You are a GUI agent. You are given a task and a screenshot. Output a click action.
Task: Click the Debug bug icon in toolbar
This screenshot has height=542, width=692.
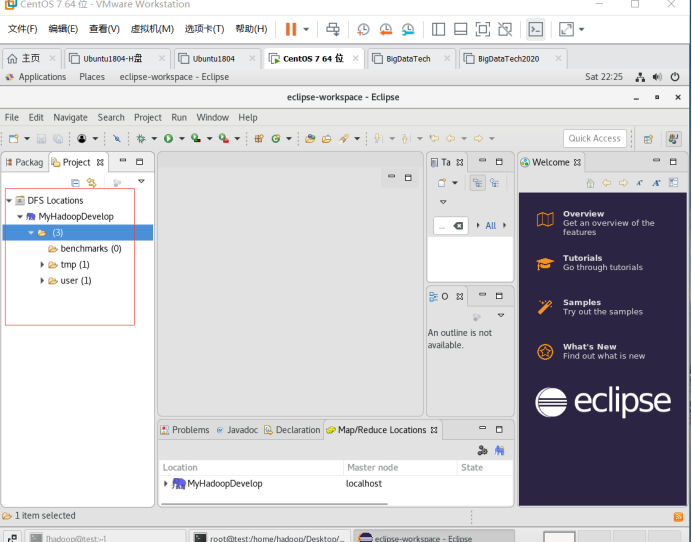pyautogui.click(x=141, y=139)
